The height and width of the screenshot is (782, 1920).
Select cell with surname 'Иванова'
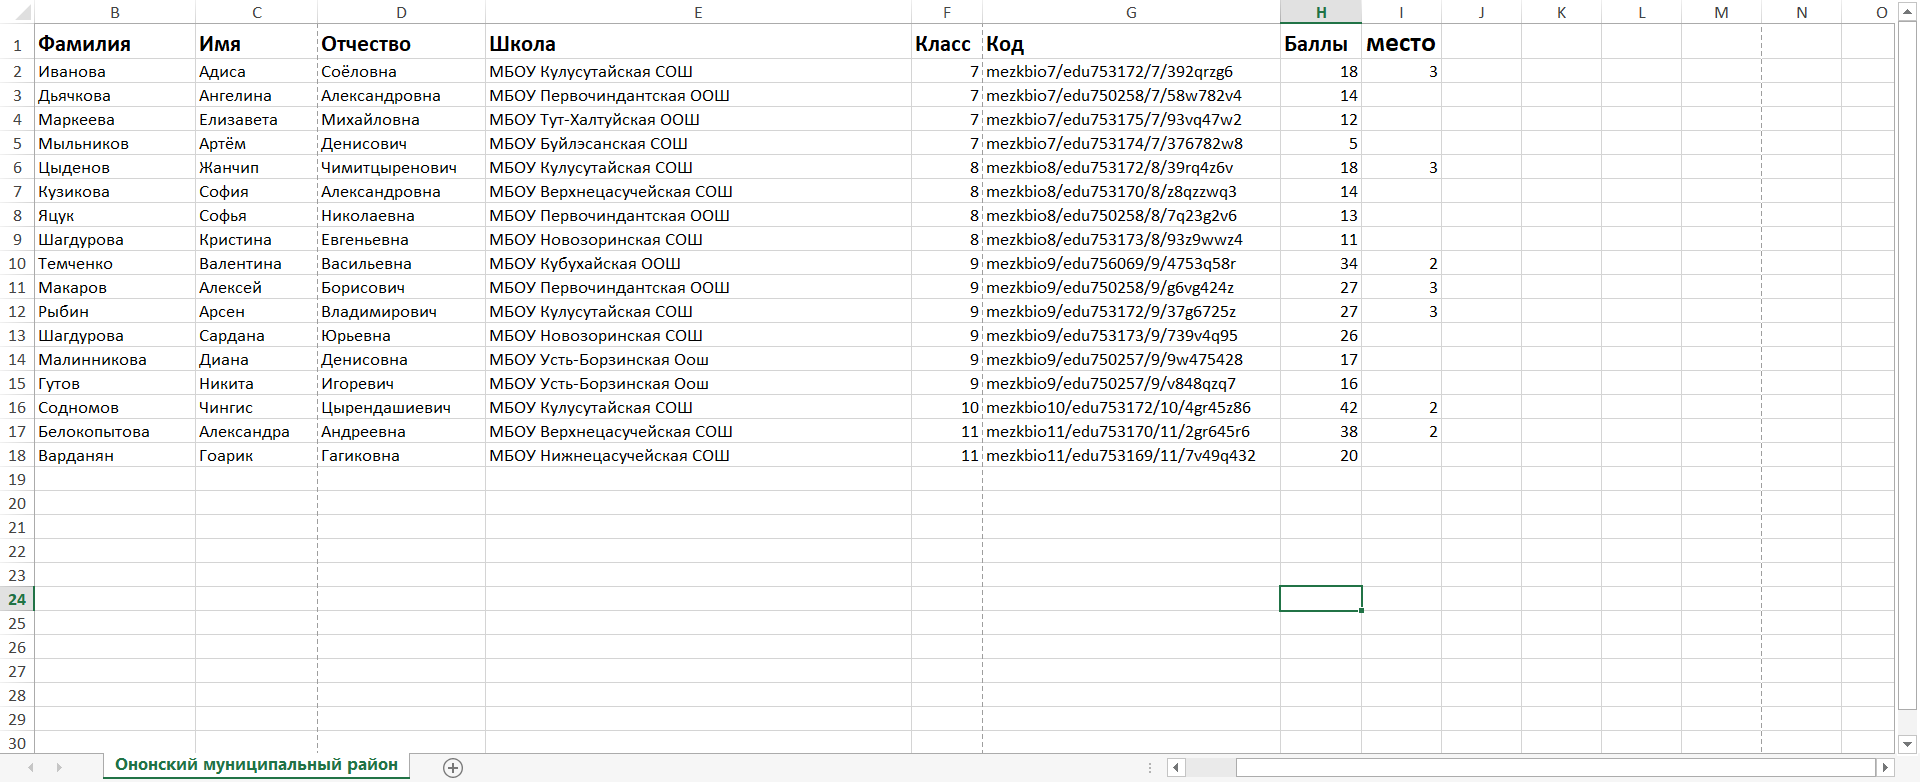(x=115, y=71)
